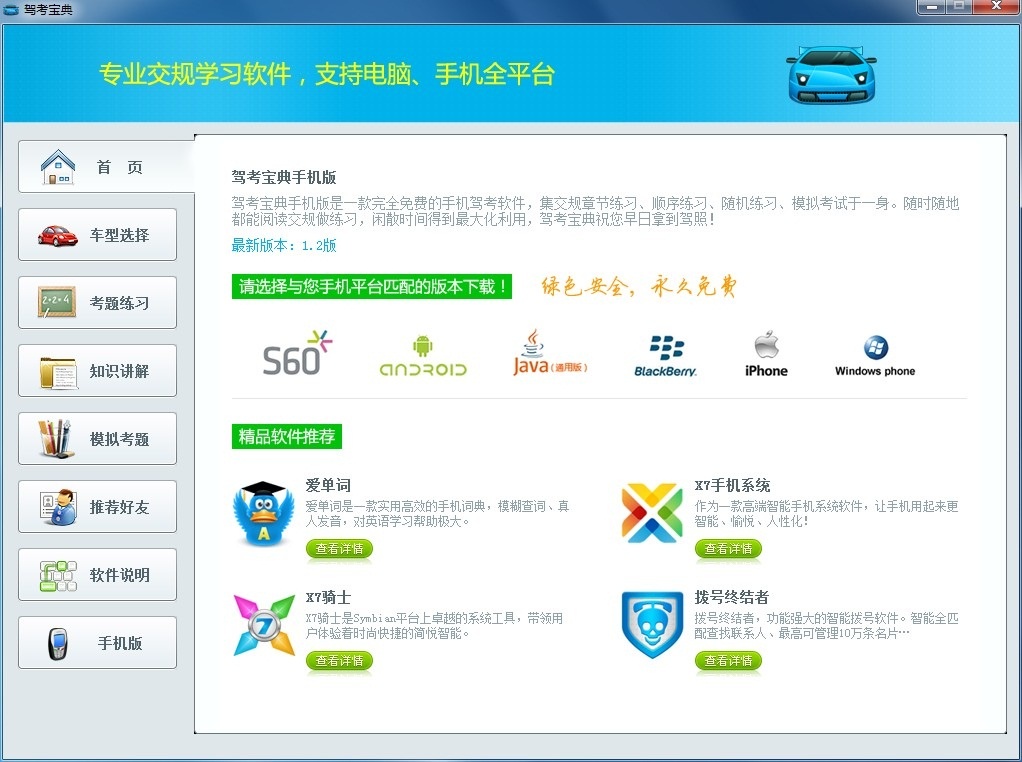Open the 首页 home tab
The width and height of the screenshot is (1022, 762).
coord(106,166)
